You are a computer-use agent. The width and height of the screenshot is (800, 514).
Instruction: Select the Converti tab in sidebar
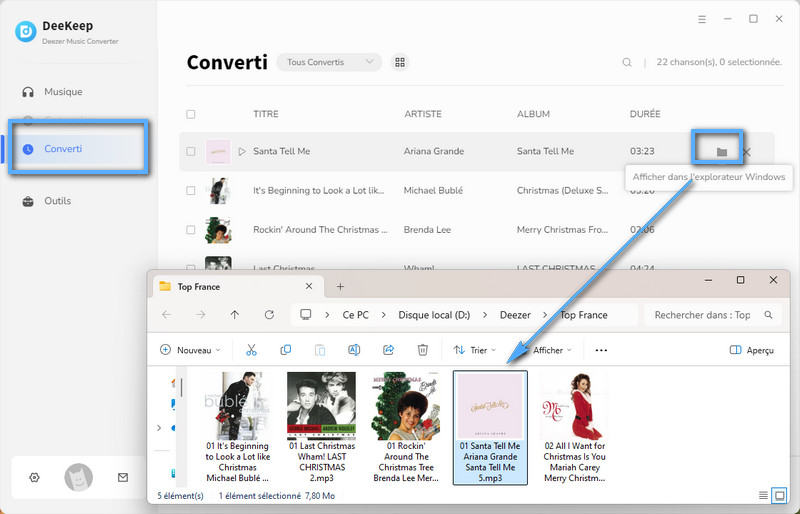tap(78, 149)
